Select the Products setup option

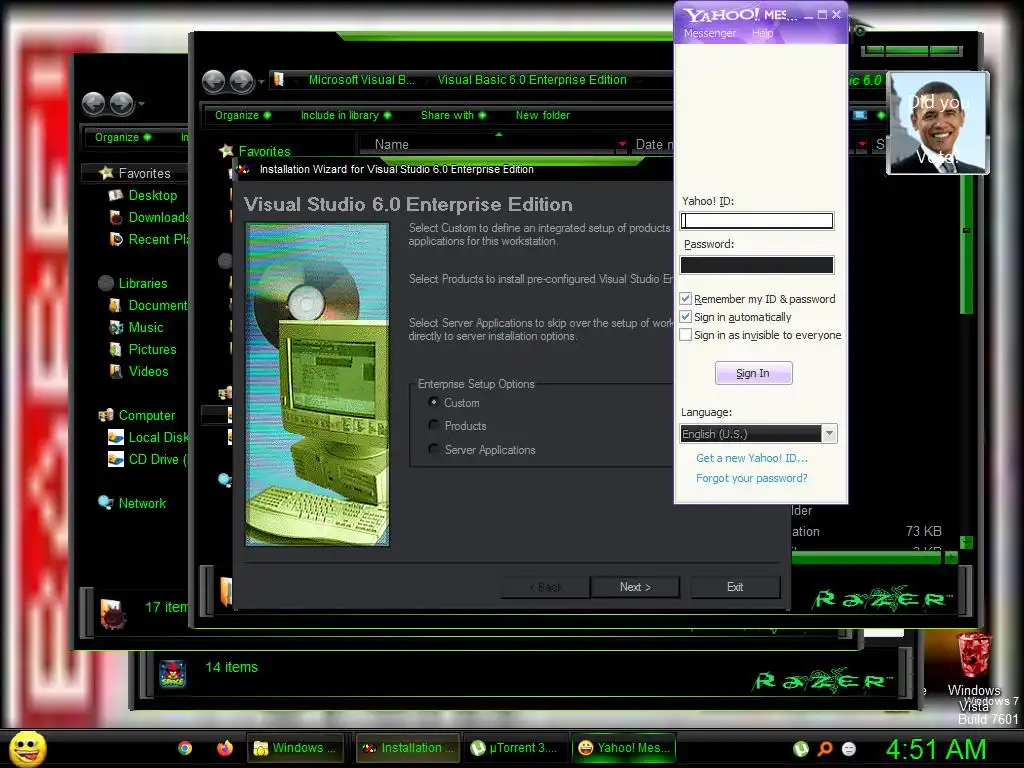click(433, 425)
